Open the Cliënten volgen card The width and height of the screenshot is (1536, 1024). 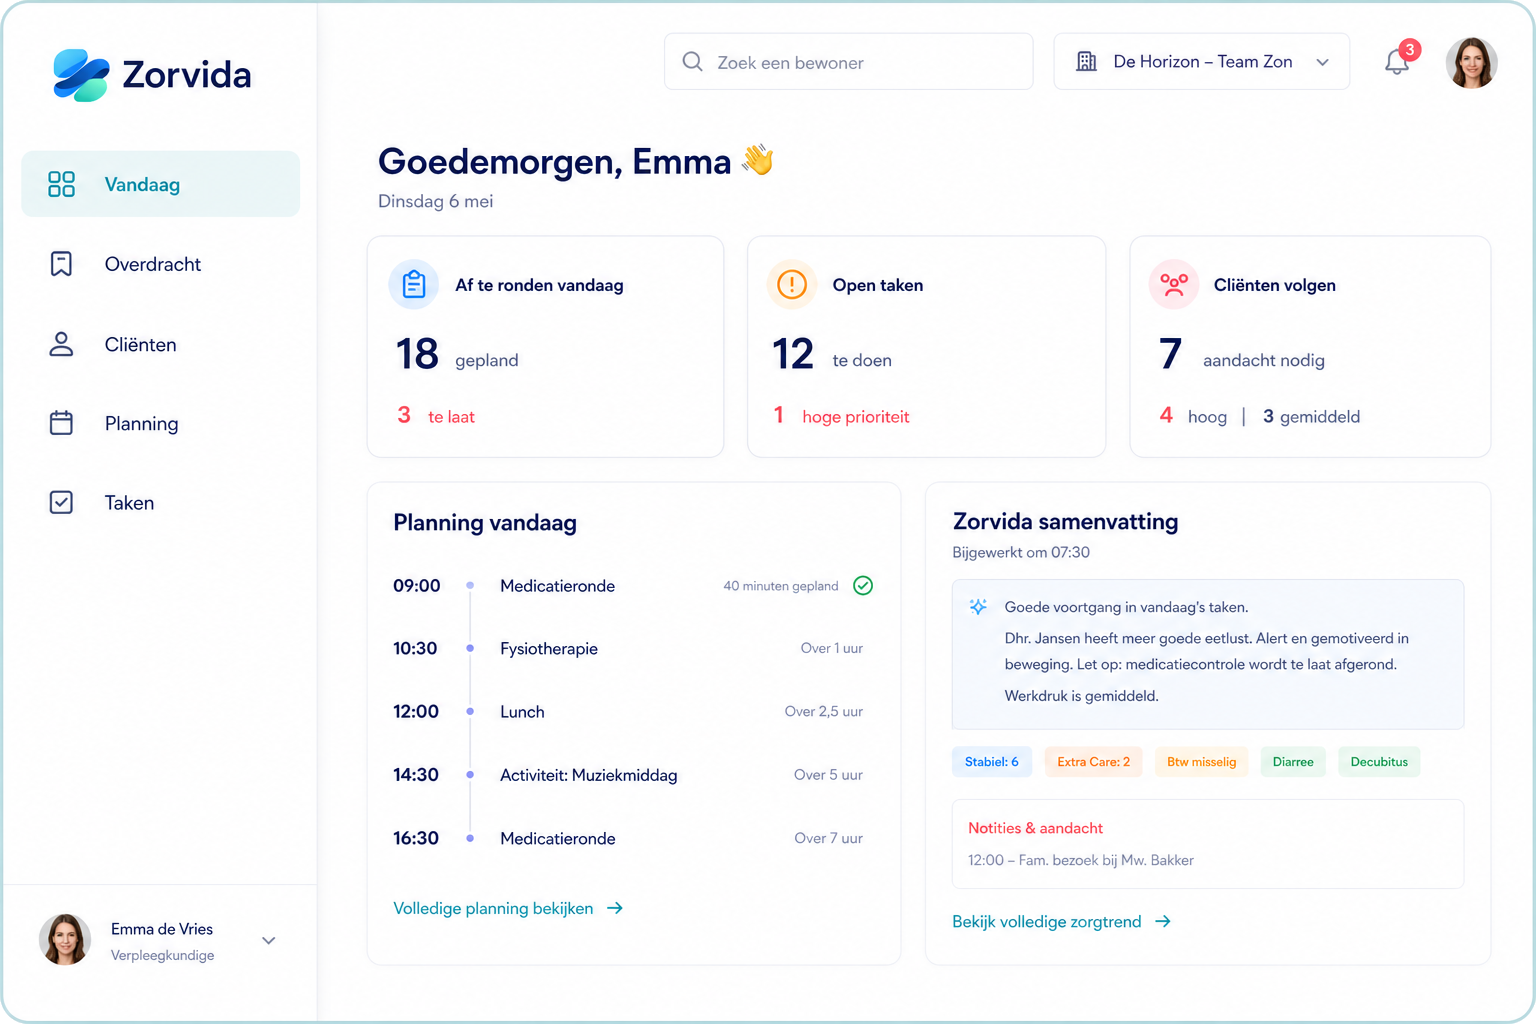(x=1310, y=347)
